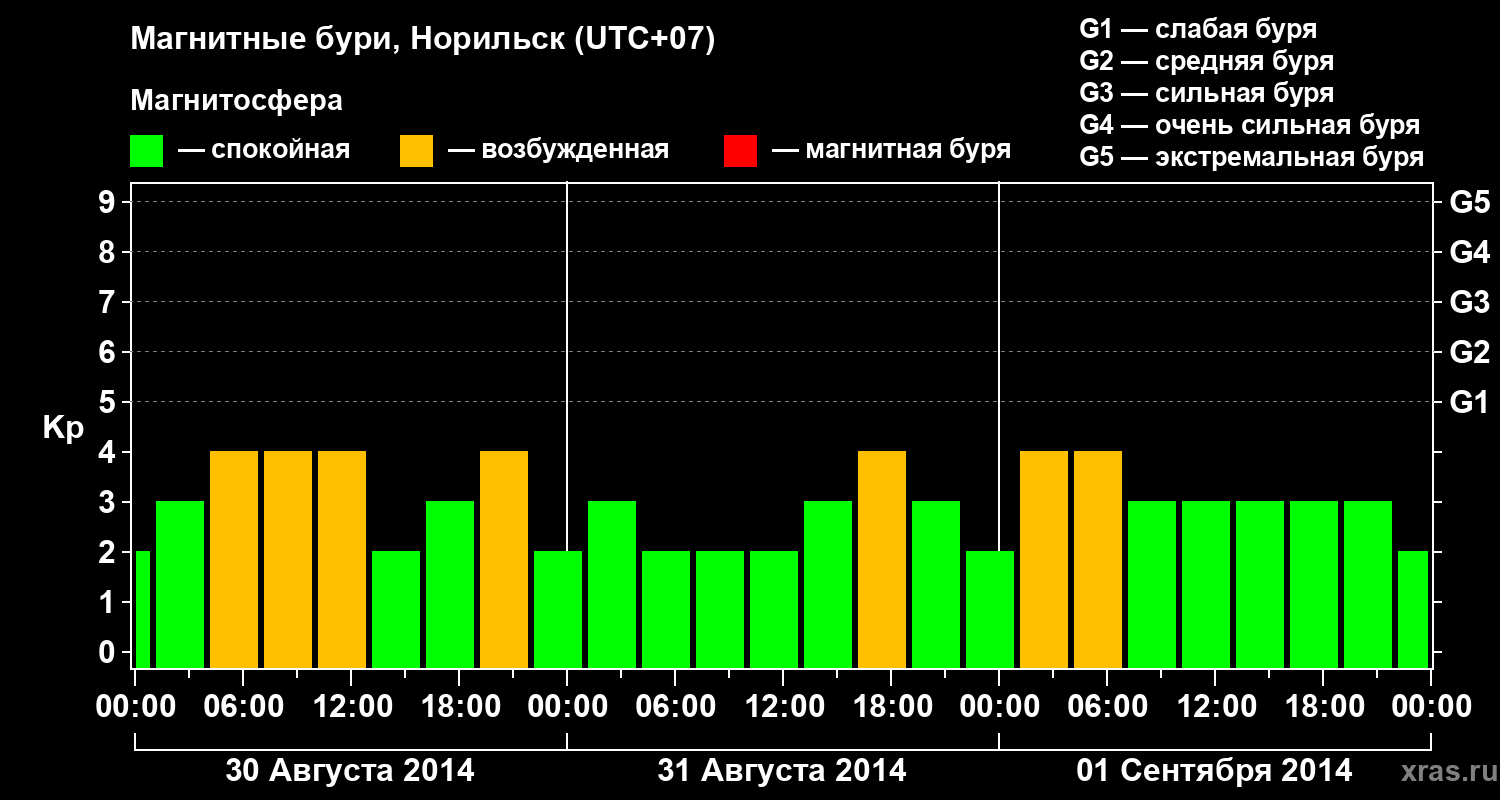Screen dimensions: 1500x800
Task: Click the '30 Августа 2014' date label
Action: [350, 771]
